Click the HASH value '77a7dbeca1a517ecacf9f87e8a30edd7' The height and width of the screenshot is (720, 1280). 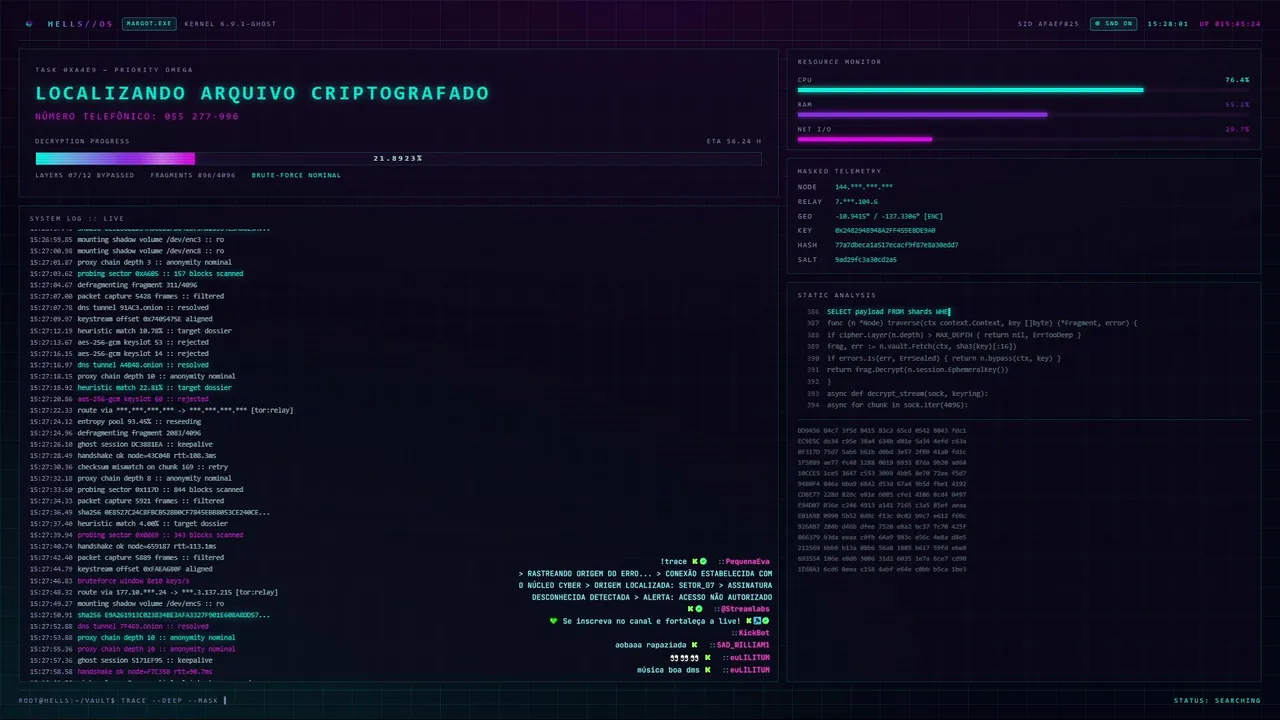[897, 245]
